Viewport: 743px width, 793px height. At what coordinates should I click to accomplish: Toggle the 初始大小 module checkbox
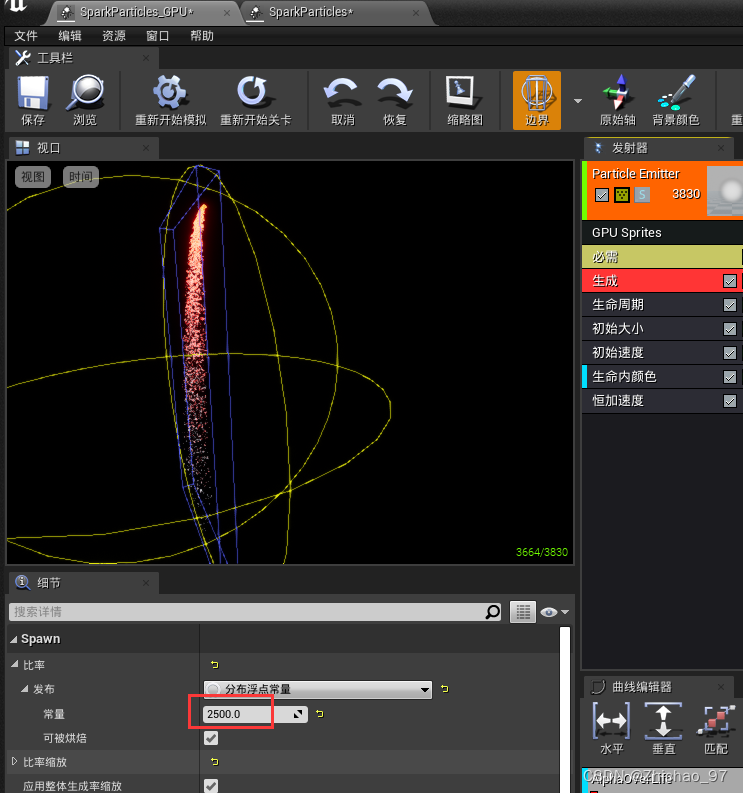pos(729,329)
